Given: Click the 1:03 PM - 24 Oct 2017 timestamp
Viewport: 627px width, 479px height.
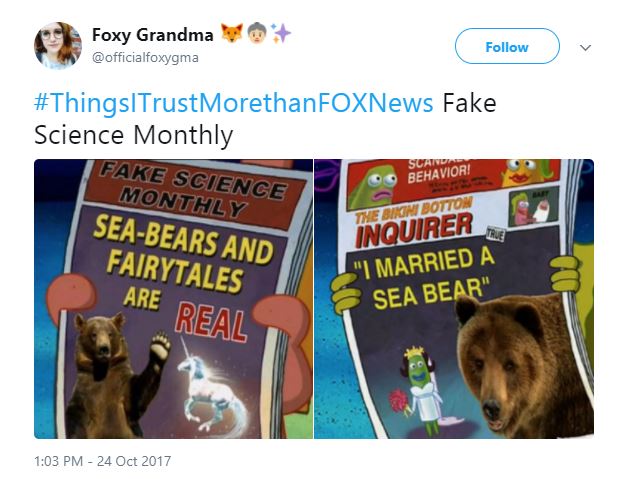Looking at the screenshot, I should (103, 461).
